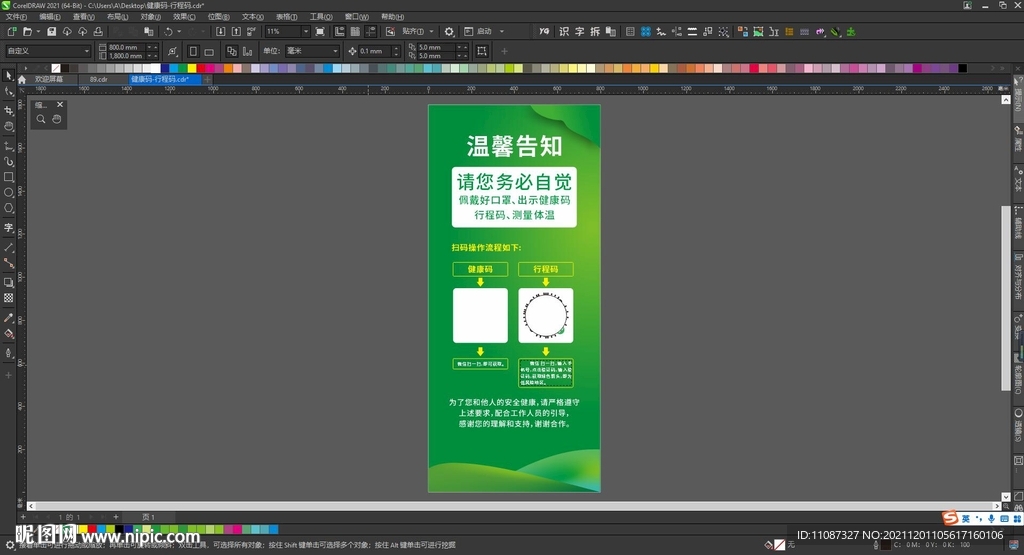
Task: Toggle Show Rulers button
Action: coord(340,31)
